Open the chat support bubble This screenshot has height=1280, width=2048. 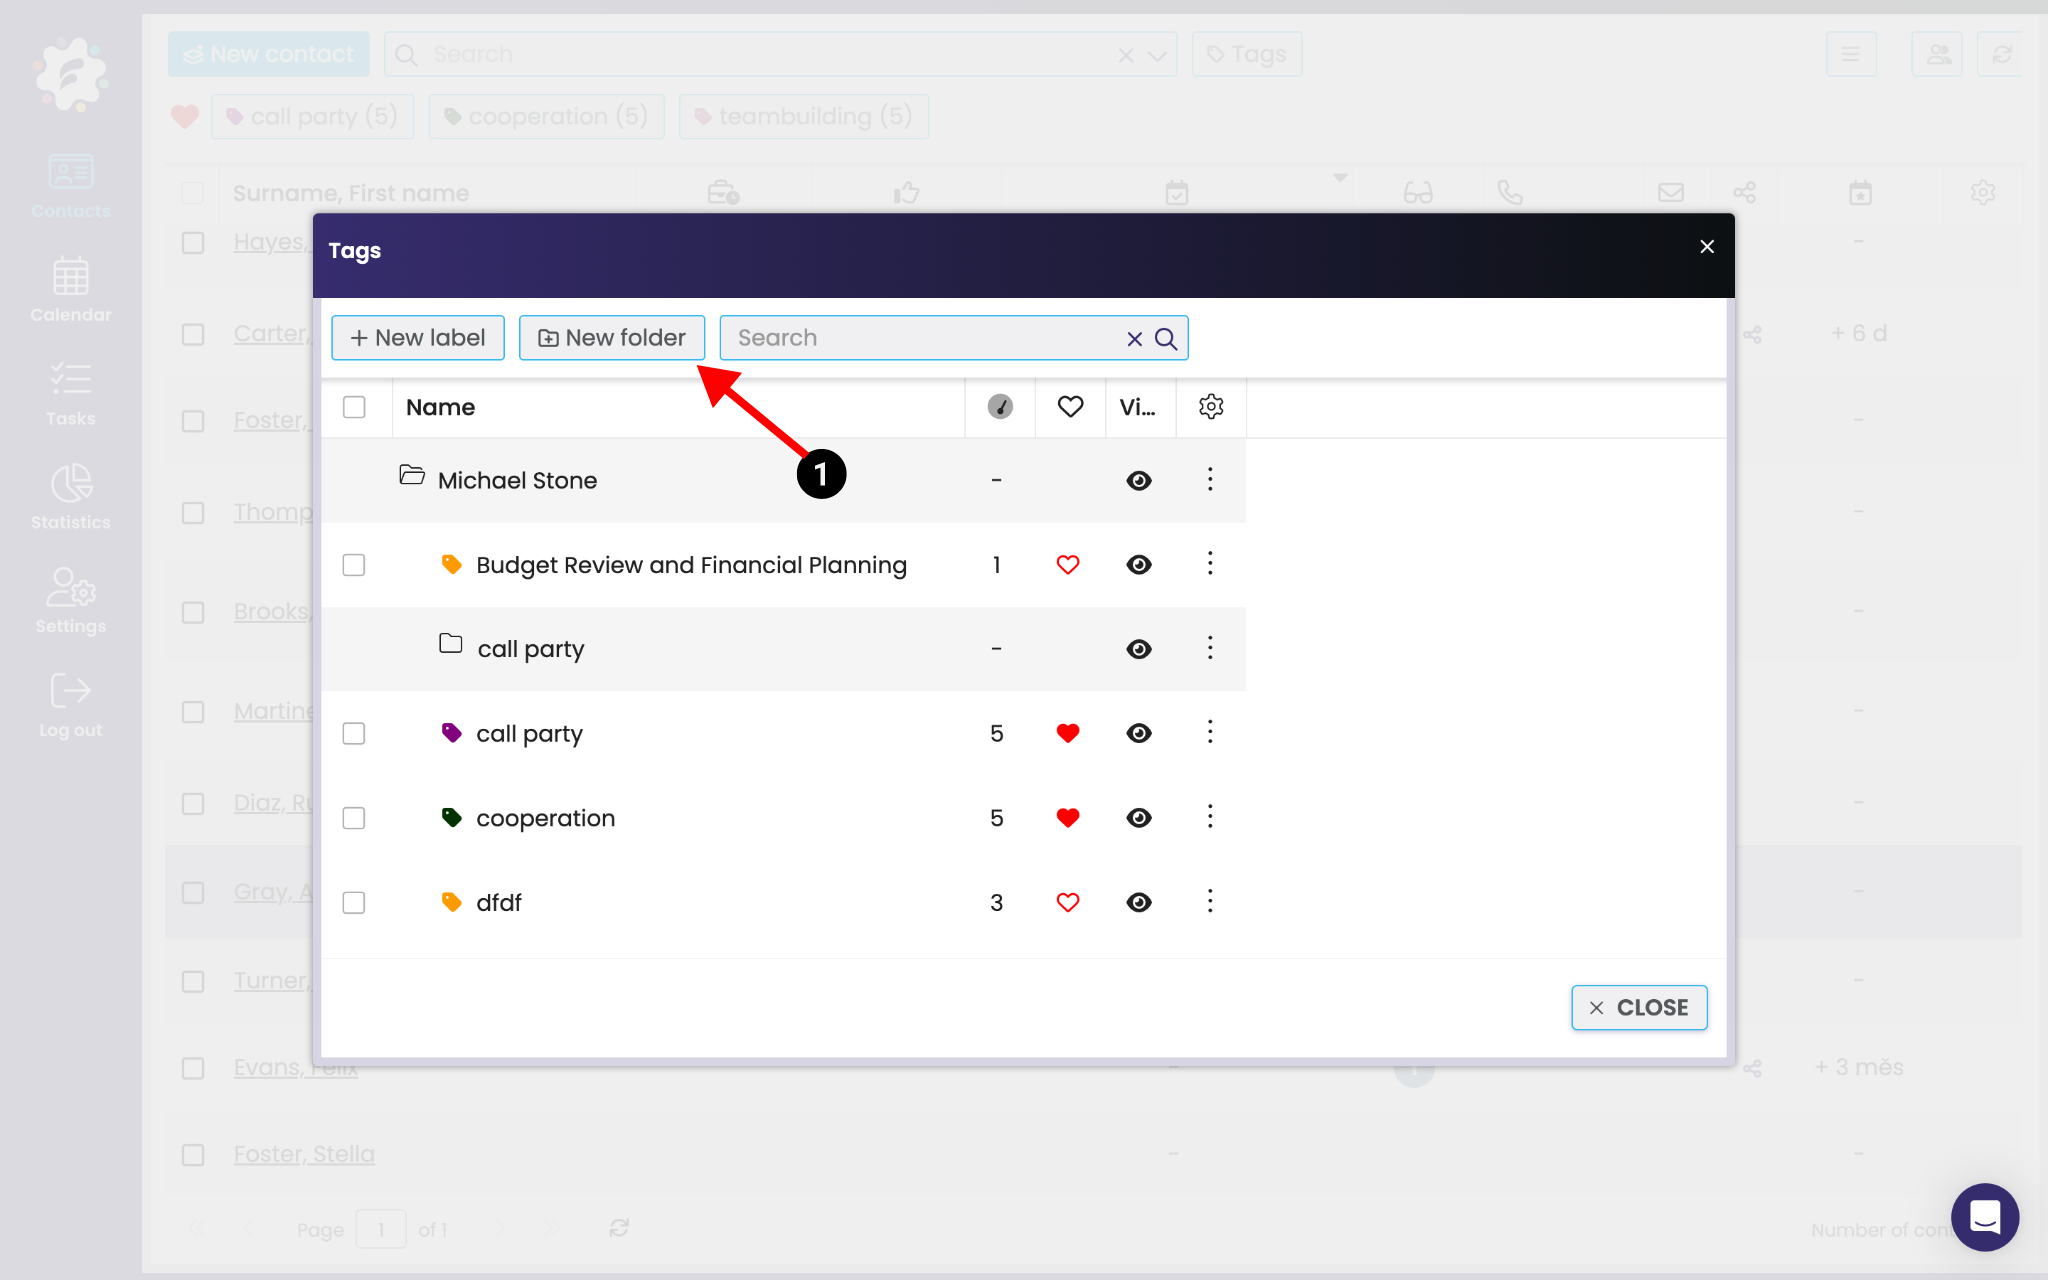[x=1984, y=1217]
